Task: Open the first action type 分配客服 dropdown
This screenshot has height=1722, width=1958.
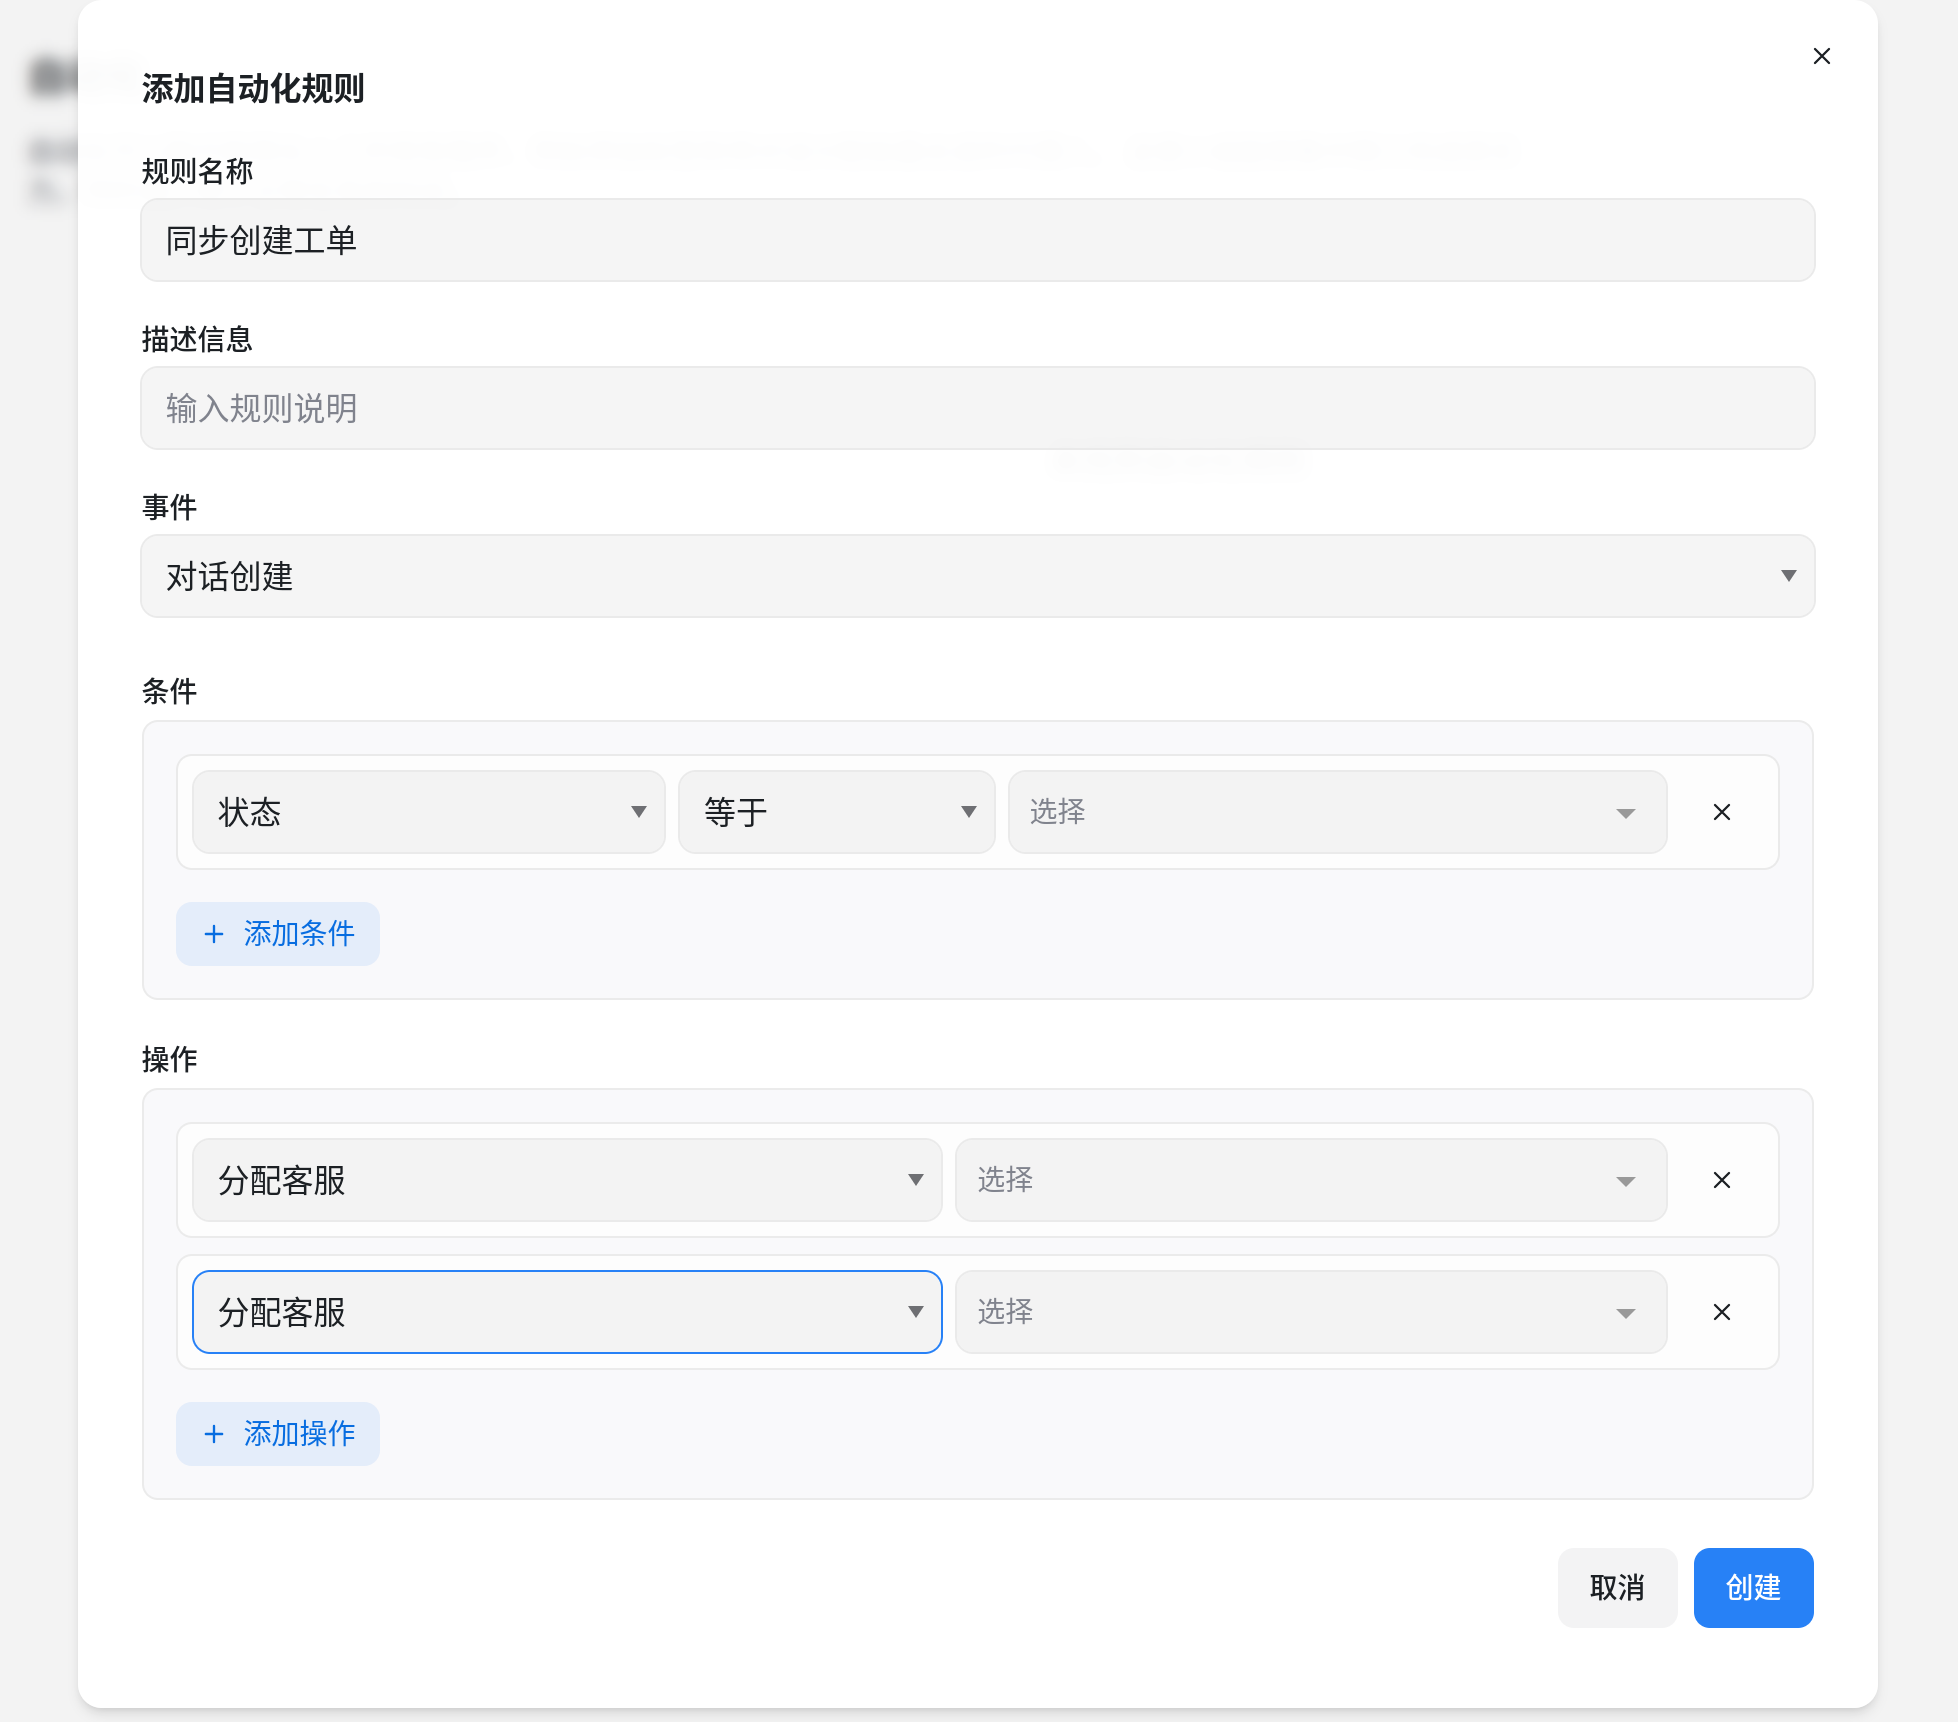Action: (x=566, y=1180)
